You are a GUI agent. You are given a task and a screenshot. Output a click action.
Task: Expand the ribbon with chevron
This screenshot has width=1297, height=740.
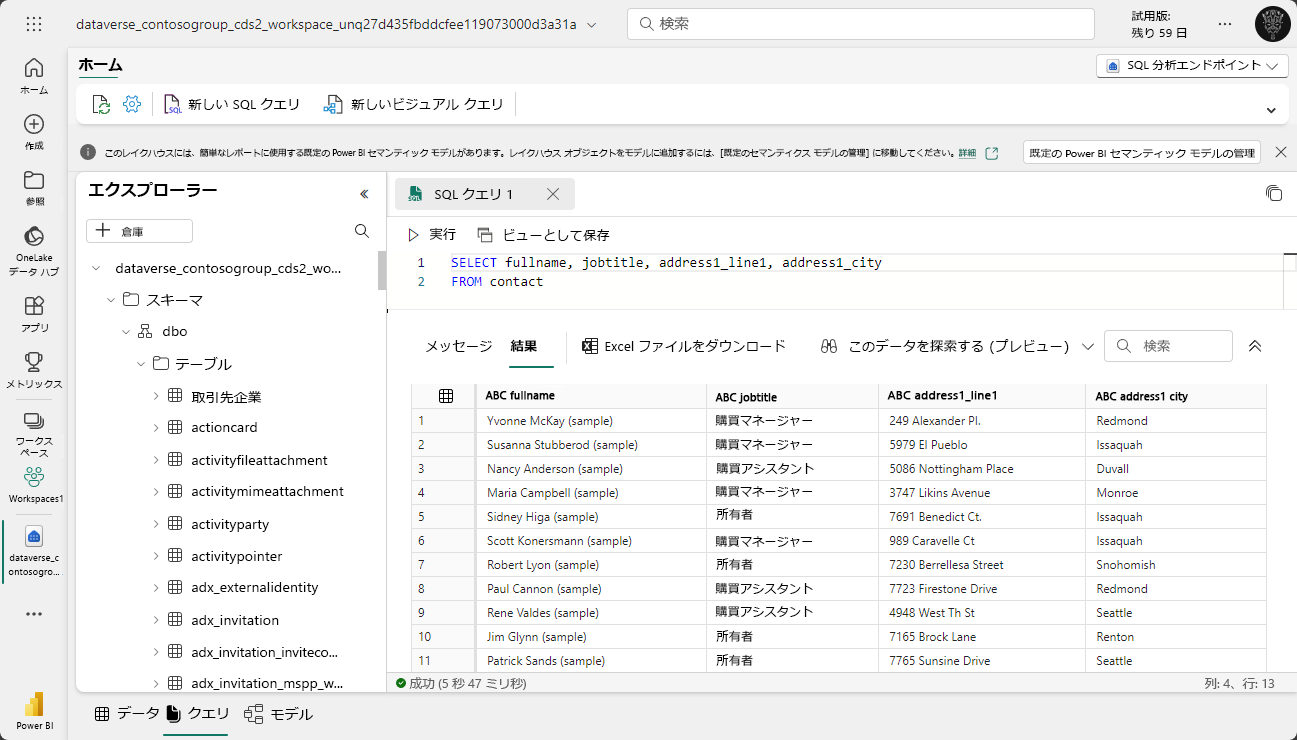coord(1271,110)
